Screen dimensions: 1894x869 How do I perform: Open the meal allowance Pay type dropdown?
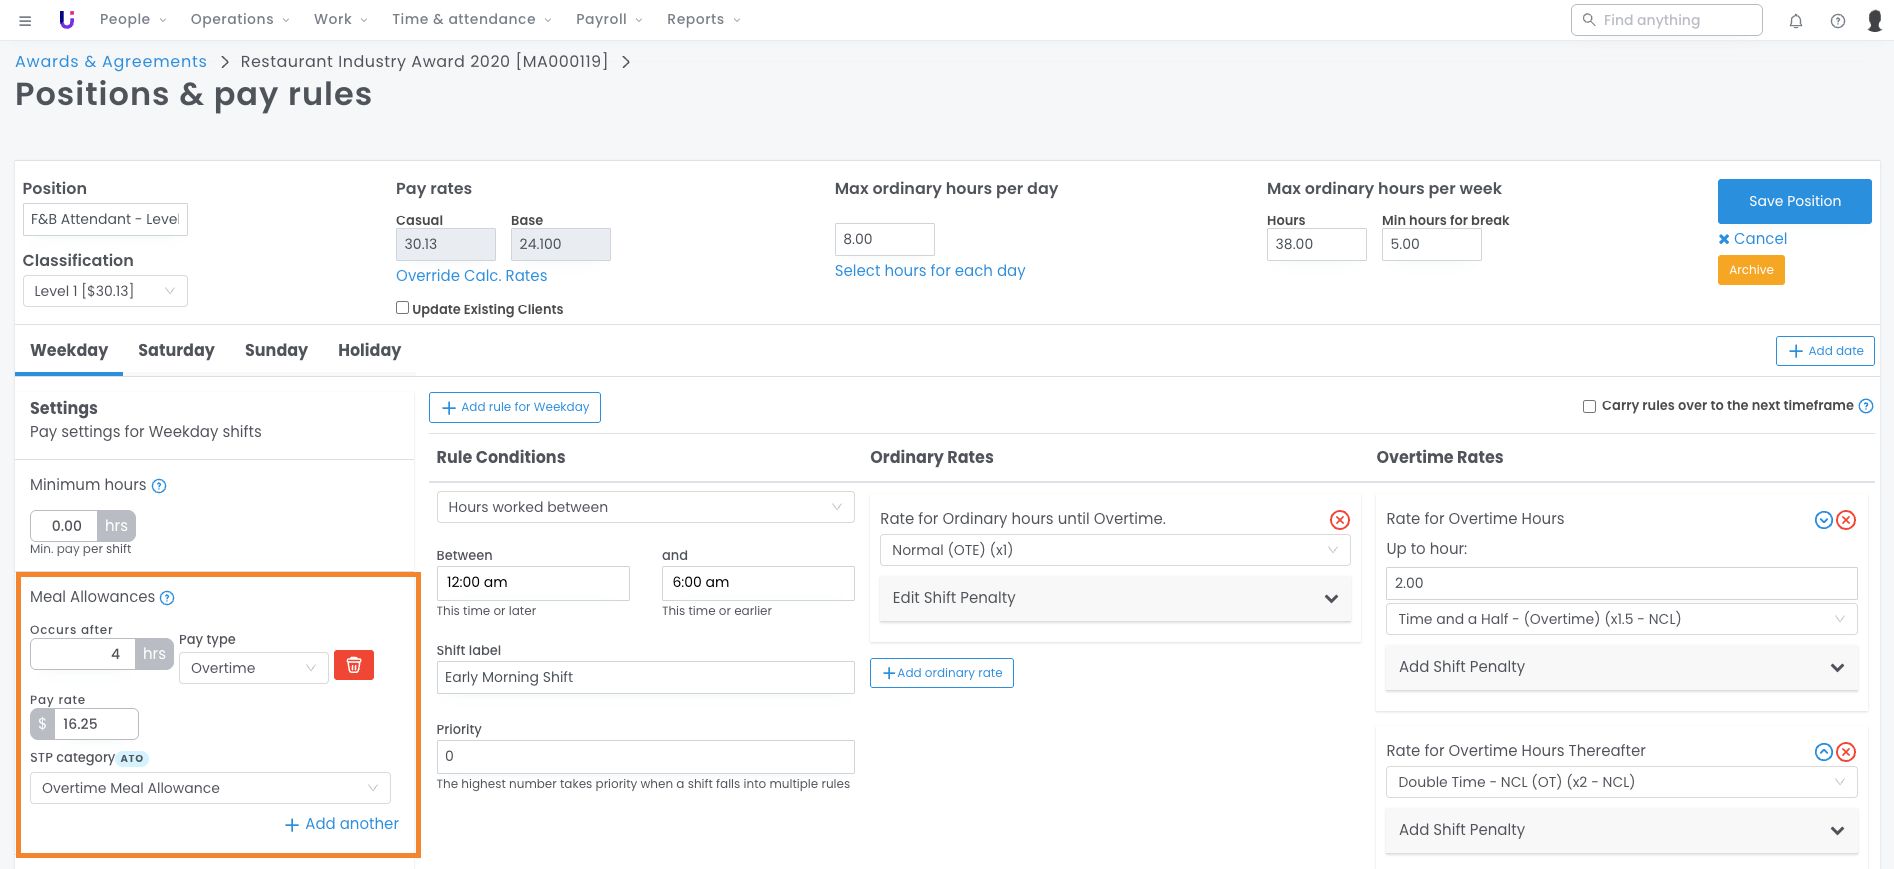[x=253, y=668]
